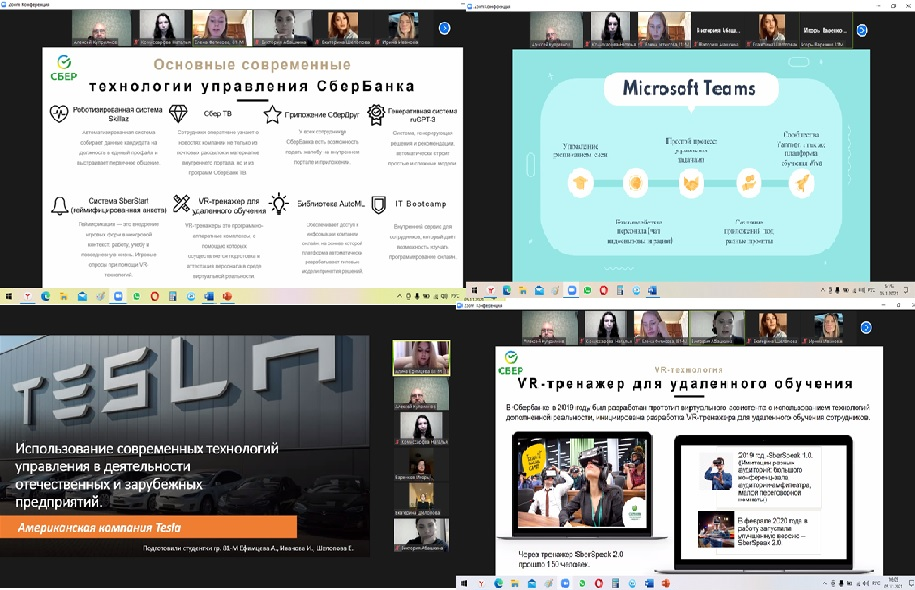The height and width of the screenshot is (590, 915).
Task: Click the diamond icon next to Сбер ТВ
Action: (178, 114)
